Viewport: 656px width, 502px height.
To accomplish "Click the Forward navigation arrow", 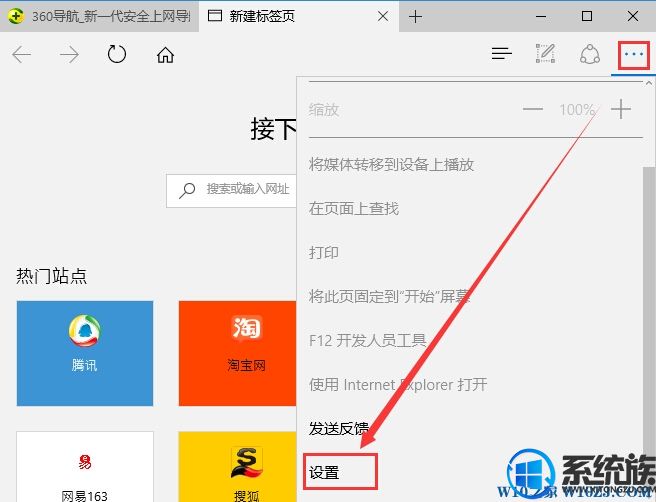I will (69, 54).
